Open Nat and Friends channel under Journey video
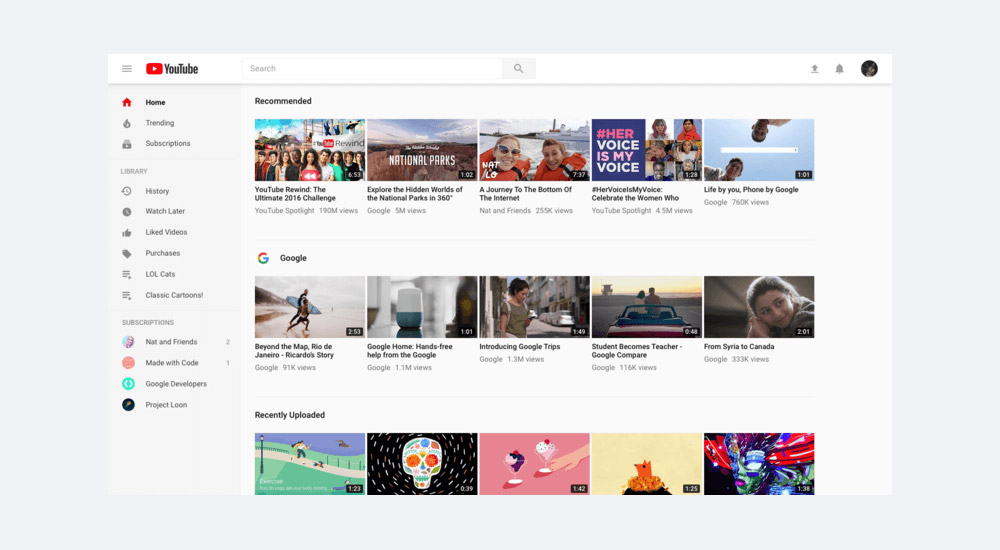 coord(505,211)
